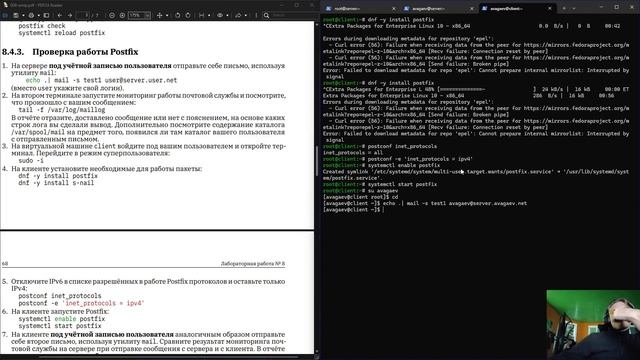Select the pan/move cross-arrow tool
This screenshot has width=640, height=360.
[159, 15]
